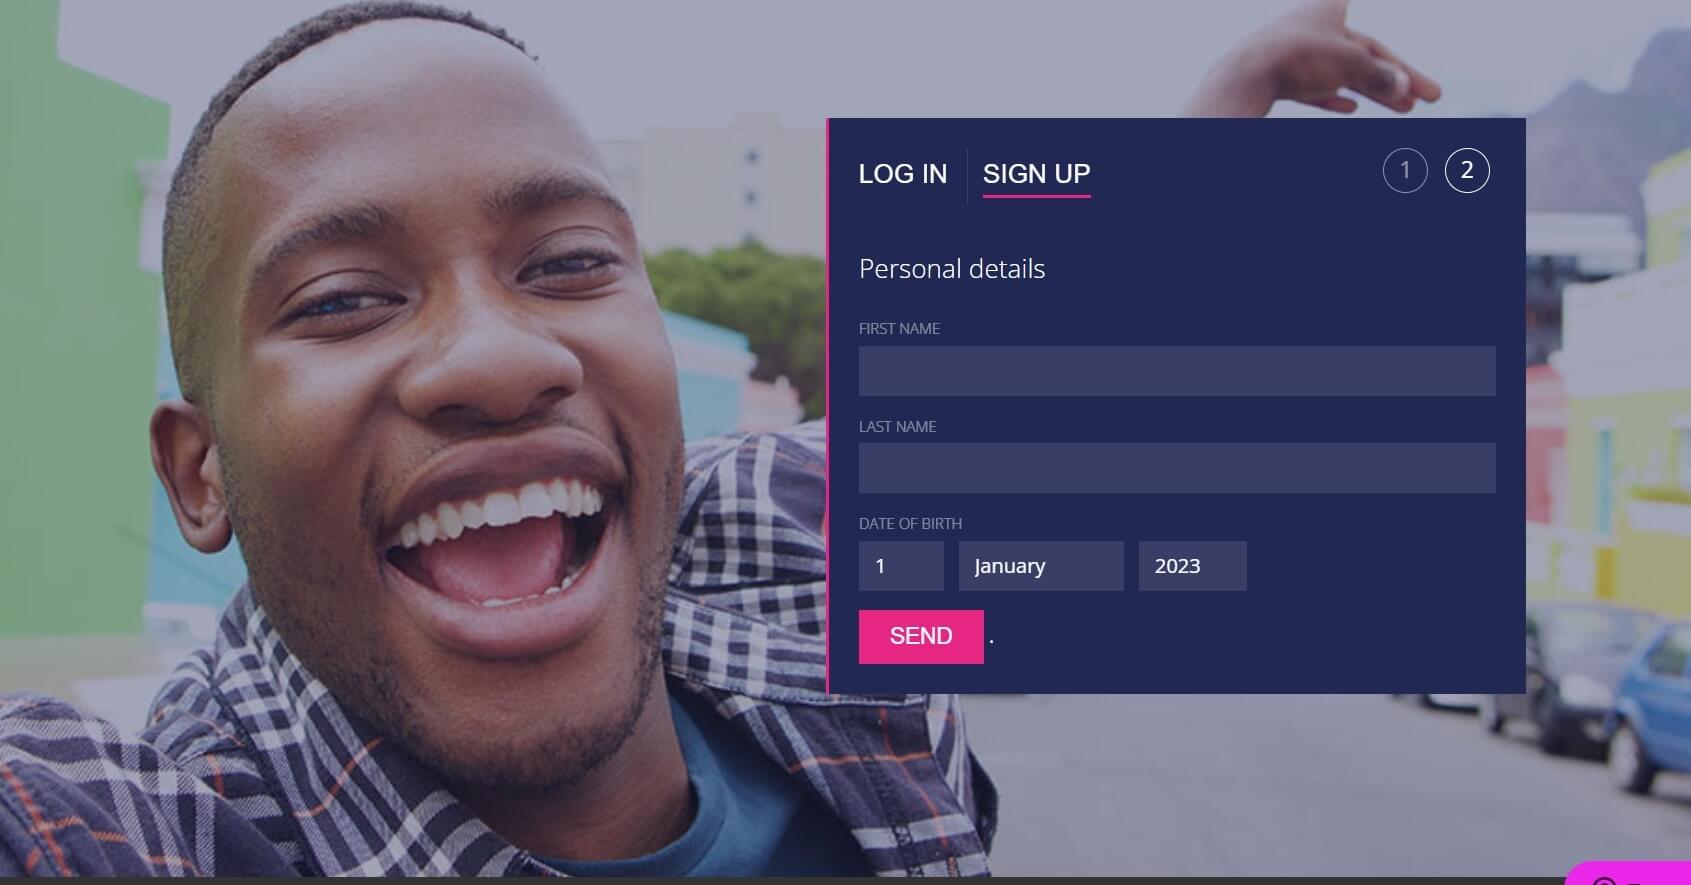This screenshot has height=885, width=1691.
Task: Switch to the LOG IN tab
Action: pos(902,174)
